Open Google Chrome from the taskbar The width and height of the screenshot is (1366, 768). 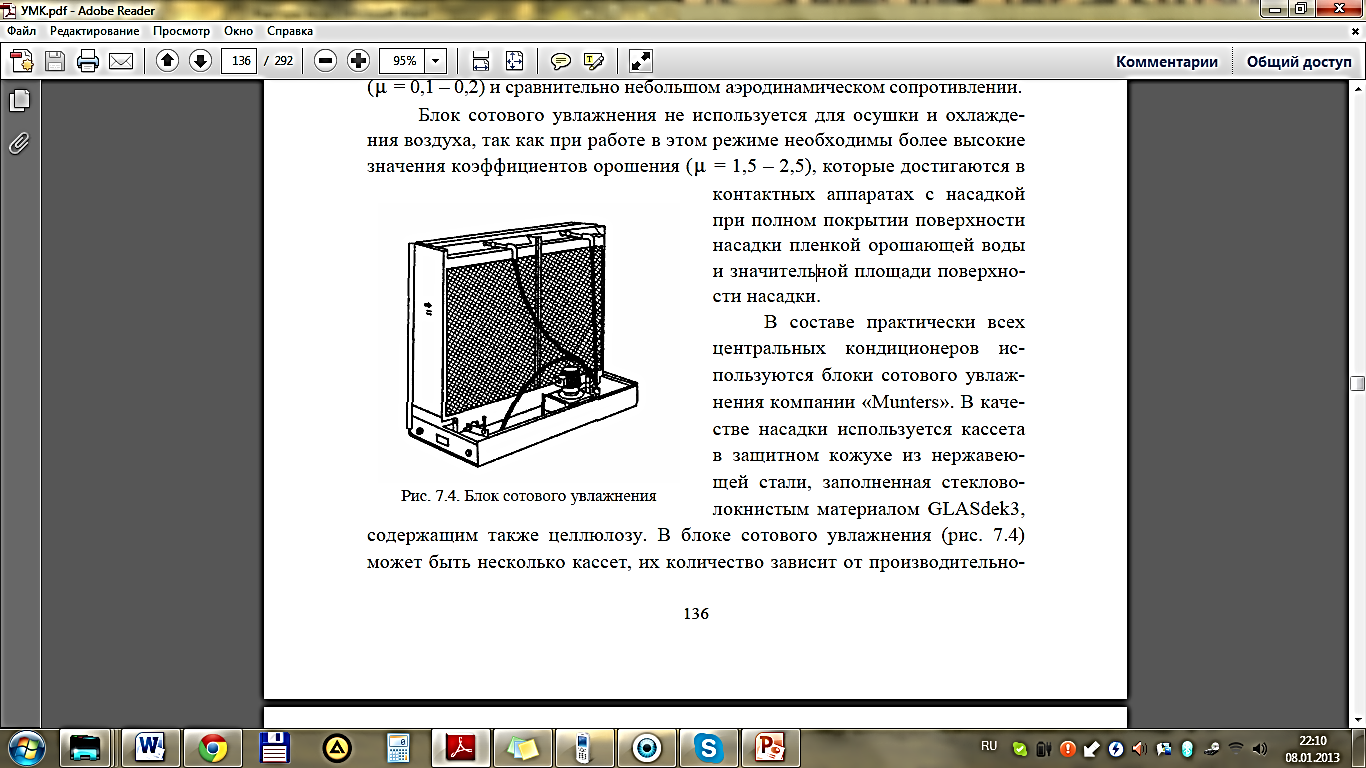point(212,747)
